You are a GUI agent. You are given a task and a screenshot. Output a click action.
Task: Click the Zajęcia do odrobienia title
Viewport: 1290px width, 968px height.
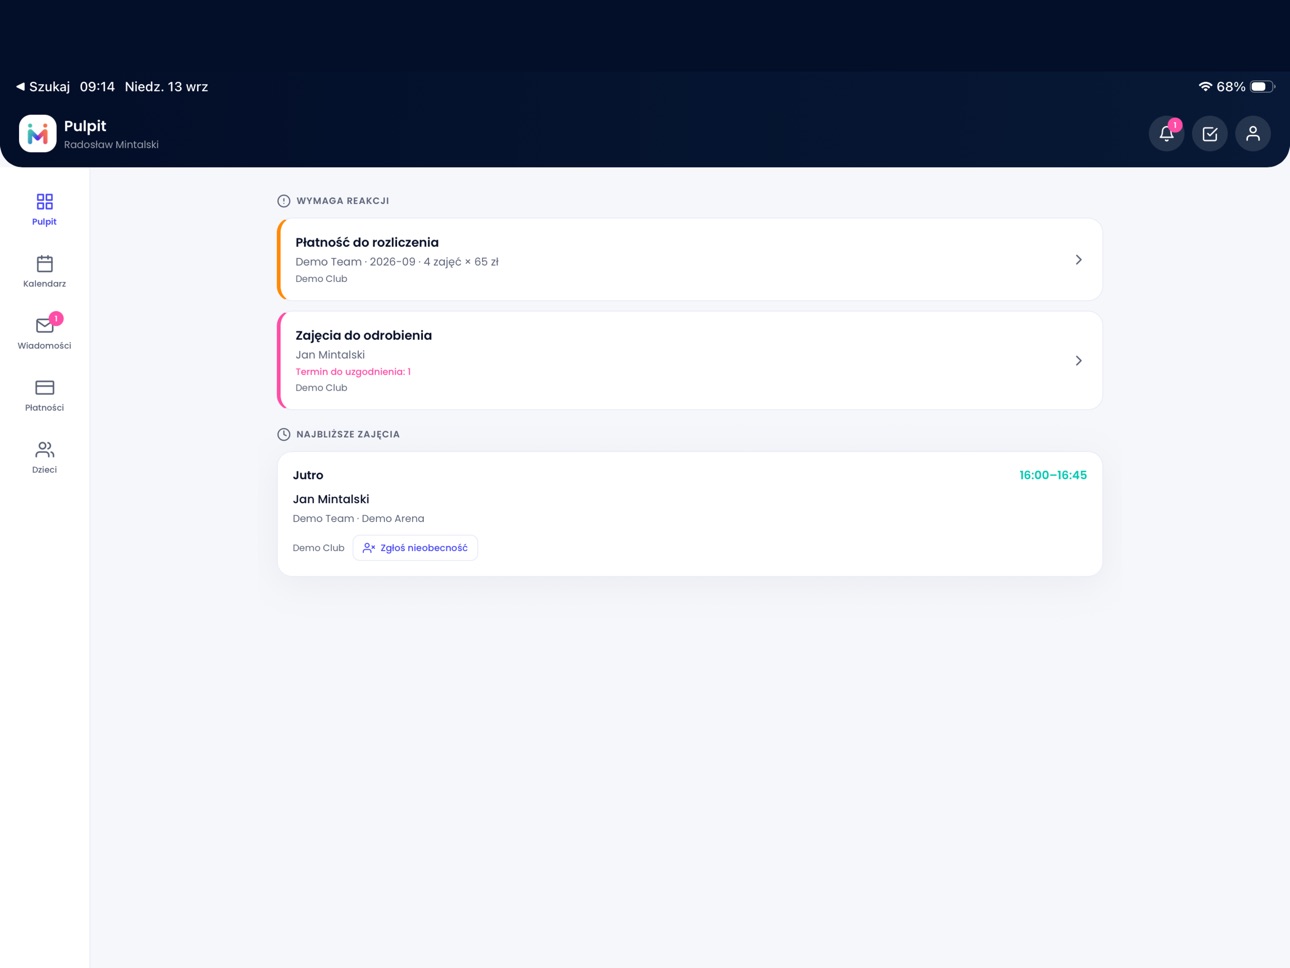[363, 335]
